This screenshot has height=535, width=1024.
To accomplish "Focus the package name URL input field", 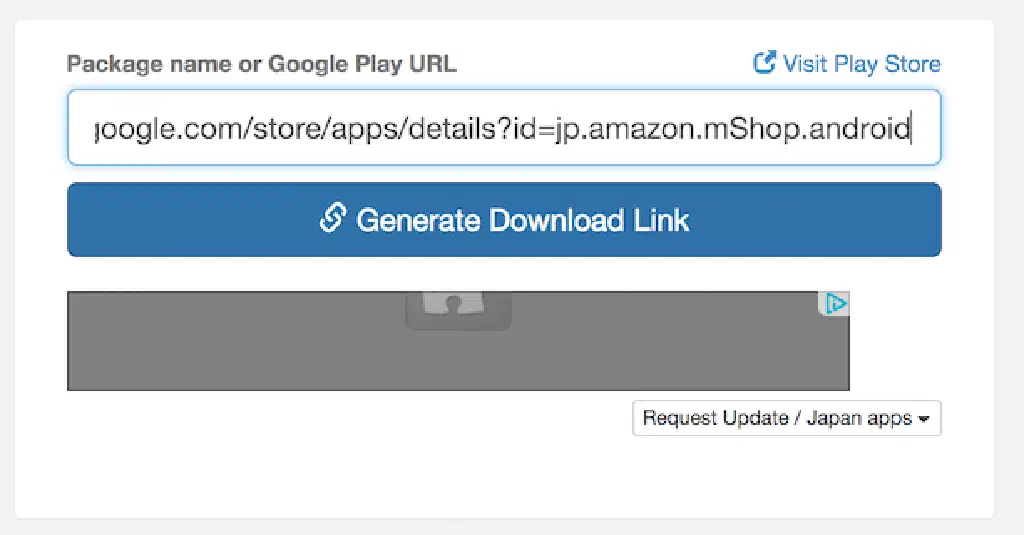I will pos(503,128).
